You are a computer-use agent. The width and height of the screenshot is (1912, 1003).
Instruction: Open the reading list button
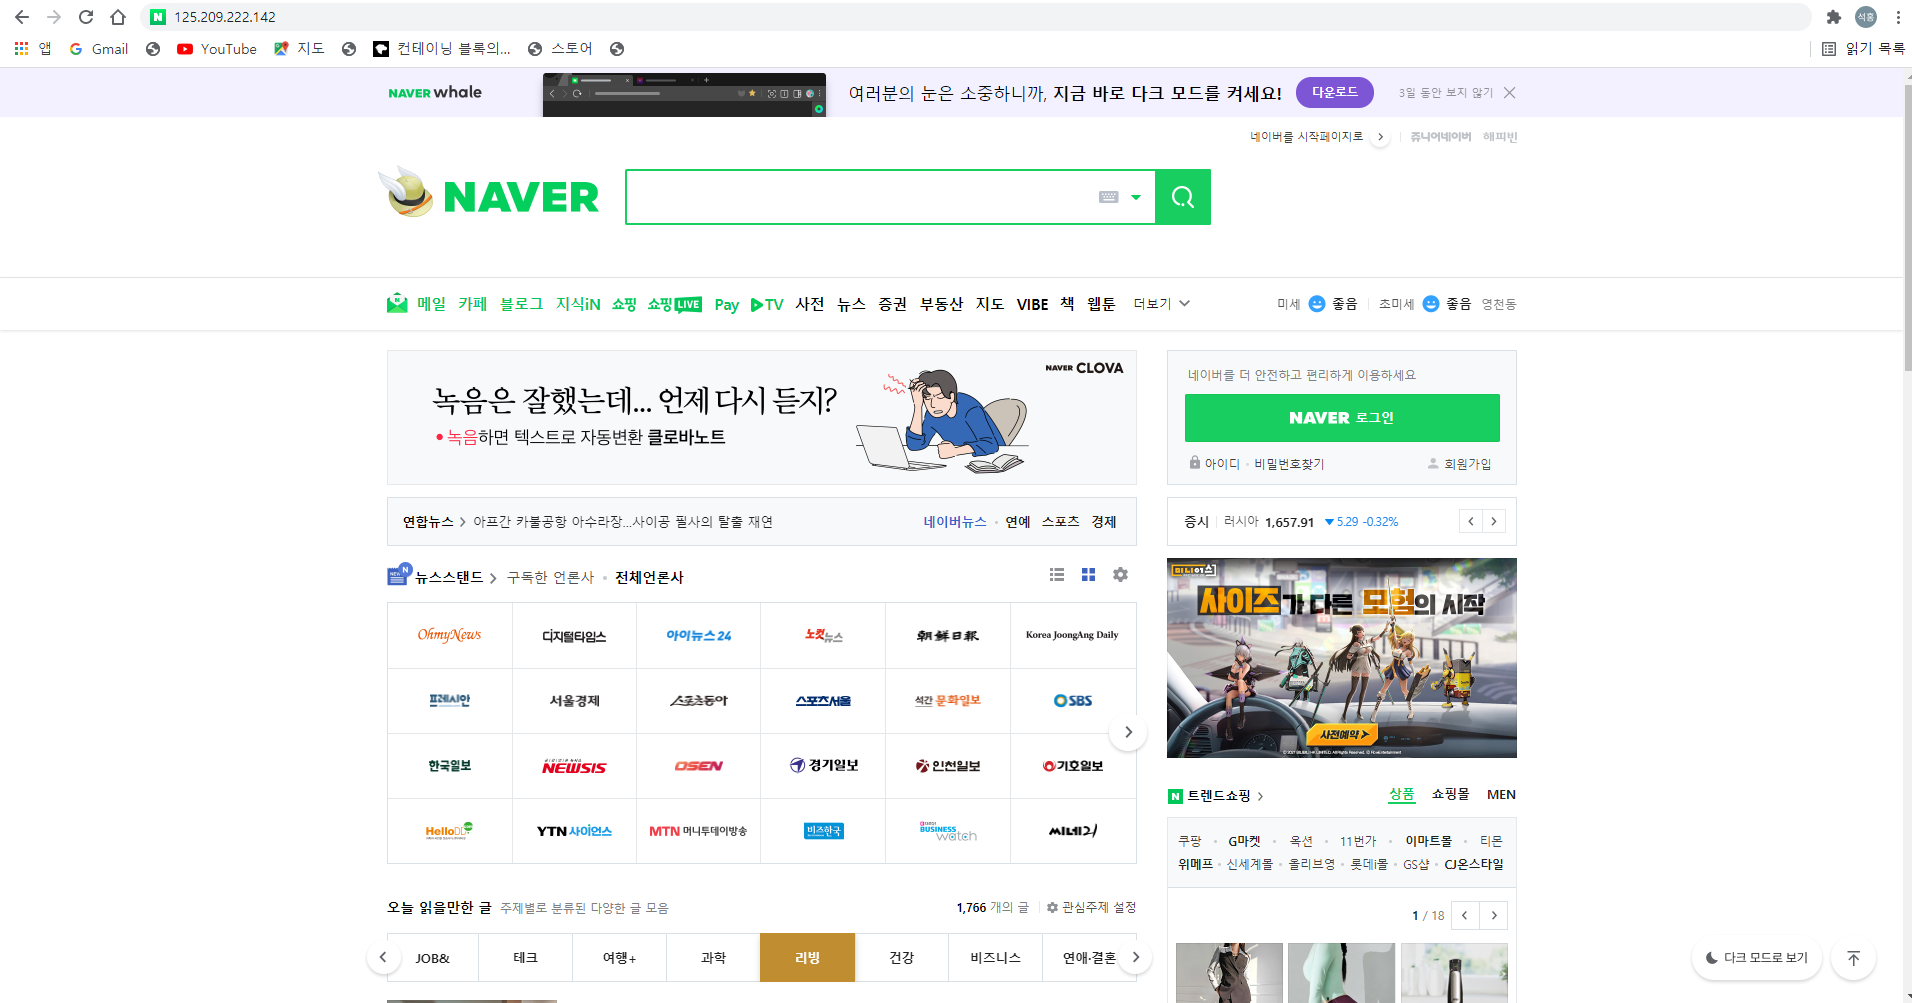1863,48
